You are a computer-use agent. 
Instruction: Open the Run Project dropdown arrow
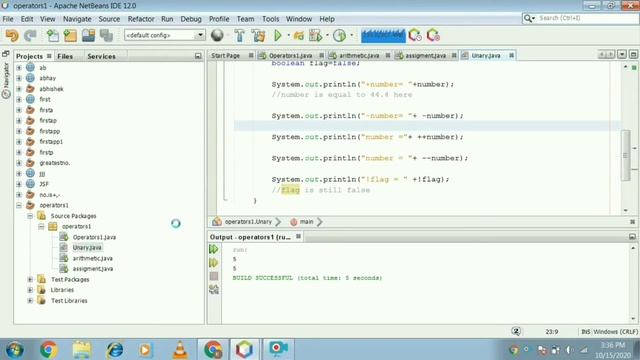[x=288, y=36]
